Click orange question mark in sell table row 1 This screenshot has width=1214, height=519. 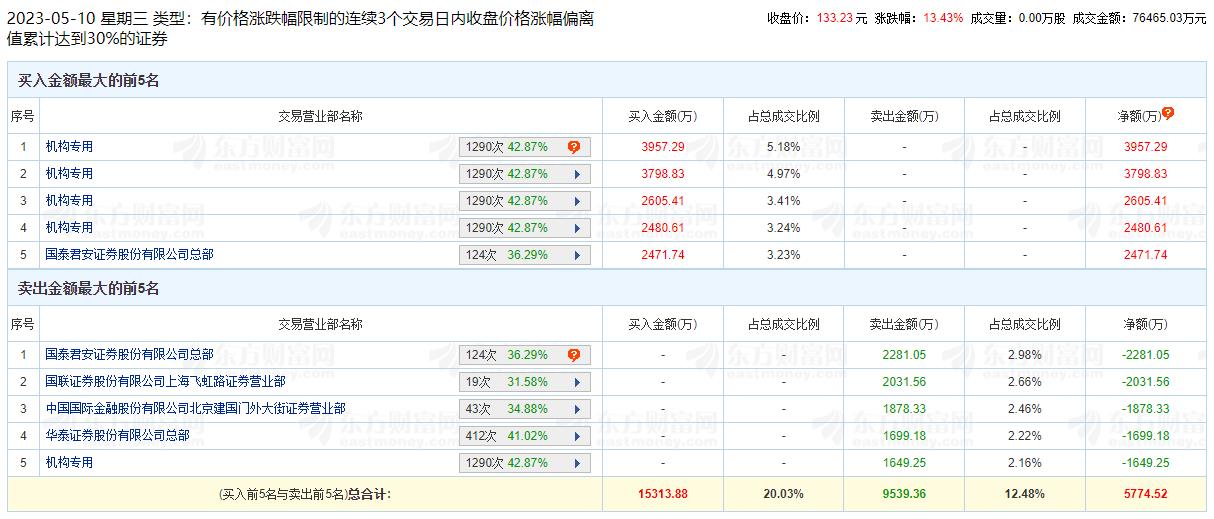574,355
